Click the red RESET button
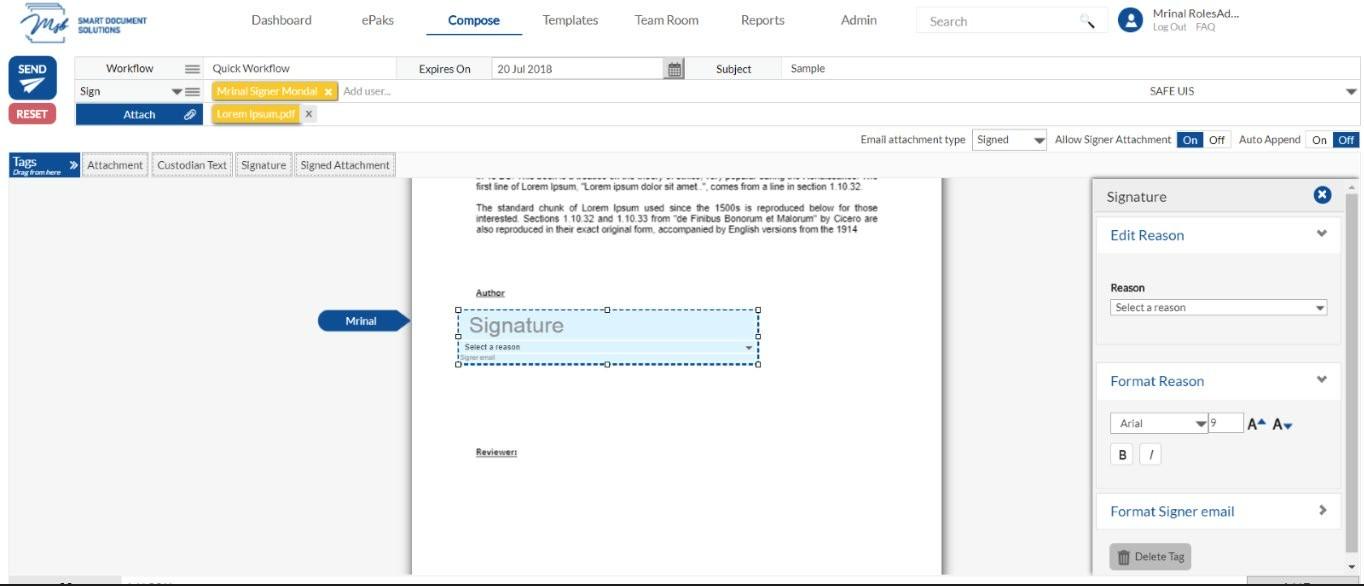This screenshot has width=1364, height=586. coord(32,114)
